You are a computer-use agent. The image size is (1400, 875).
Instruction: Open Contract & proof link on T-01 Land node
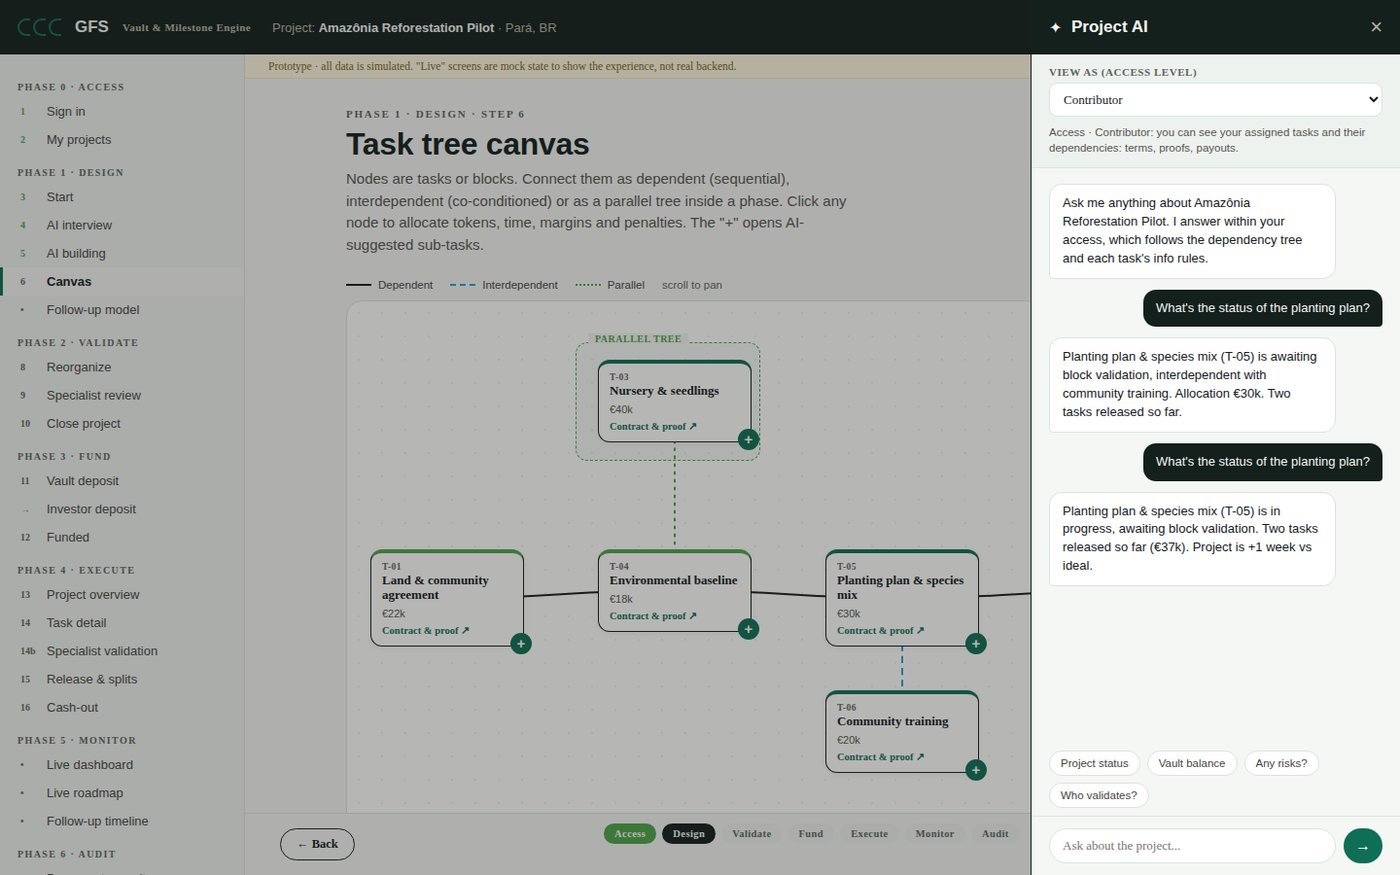425,630
